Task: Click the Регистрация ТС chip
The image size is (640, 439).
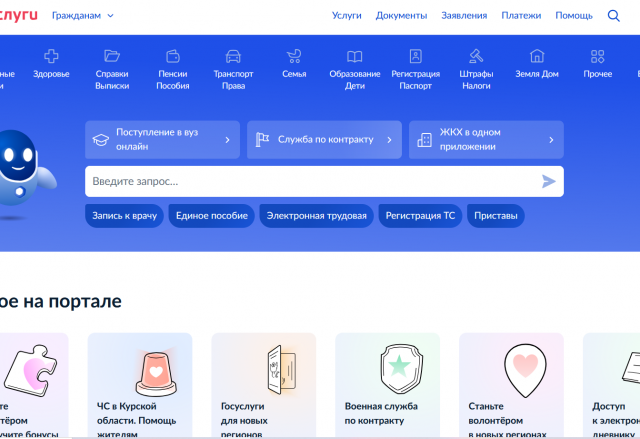Action: tap(420, 216)
